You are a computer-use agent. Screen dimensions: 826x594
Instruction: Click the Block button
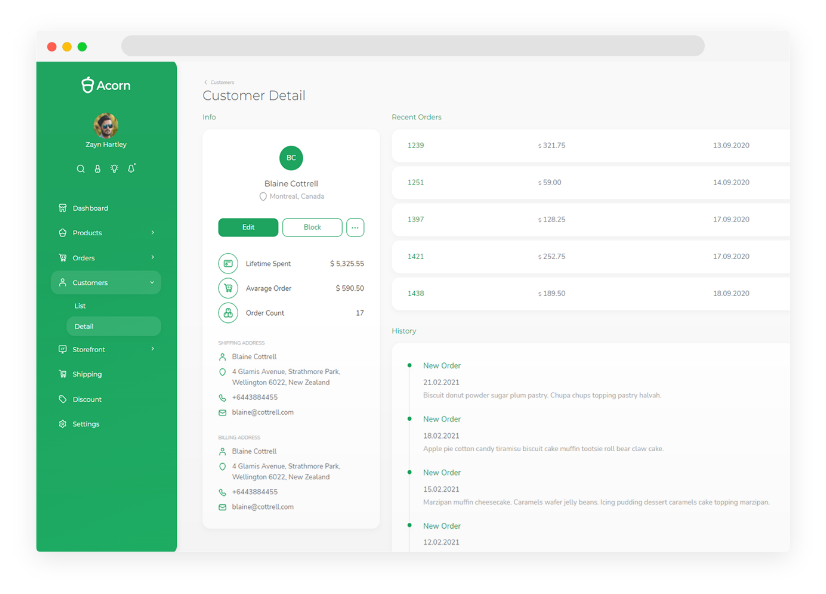[312, 227]
